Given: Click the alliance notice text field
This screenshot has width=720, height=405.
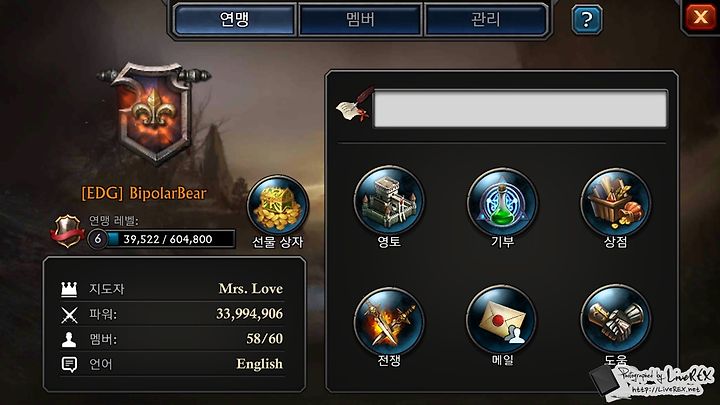Looking at the screenshot, I should click(x=521, y=109).
